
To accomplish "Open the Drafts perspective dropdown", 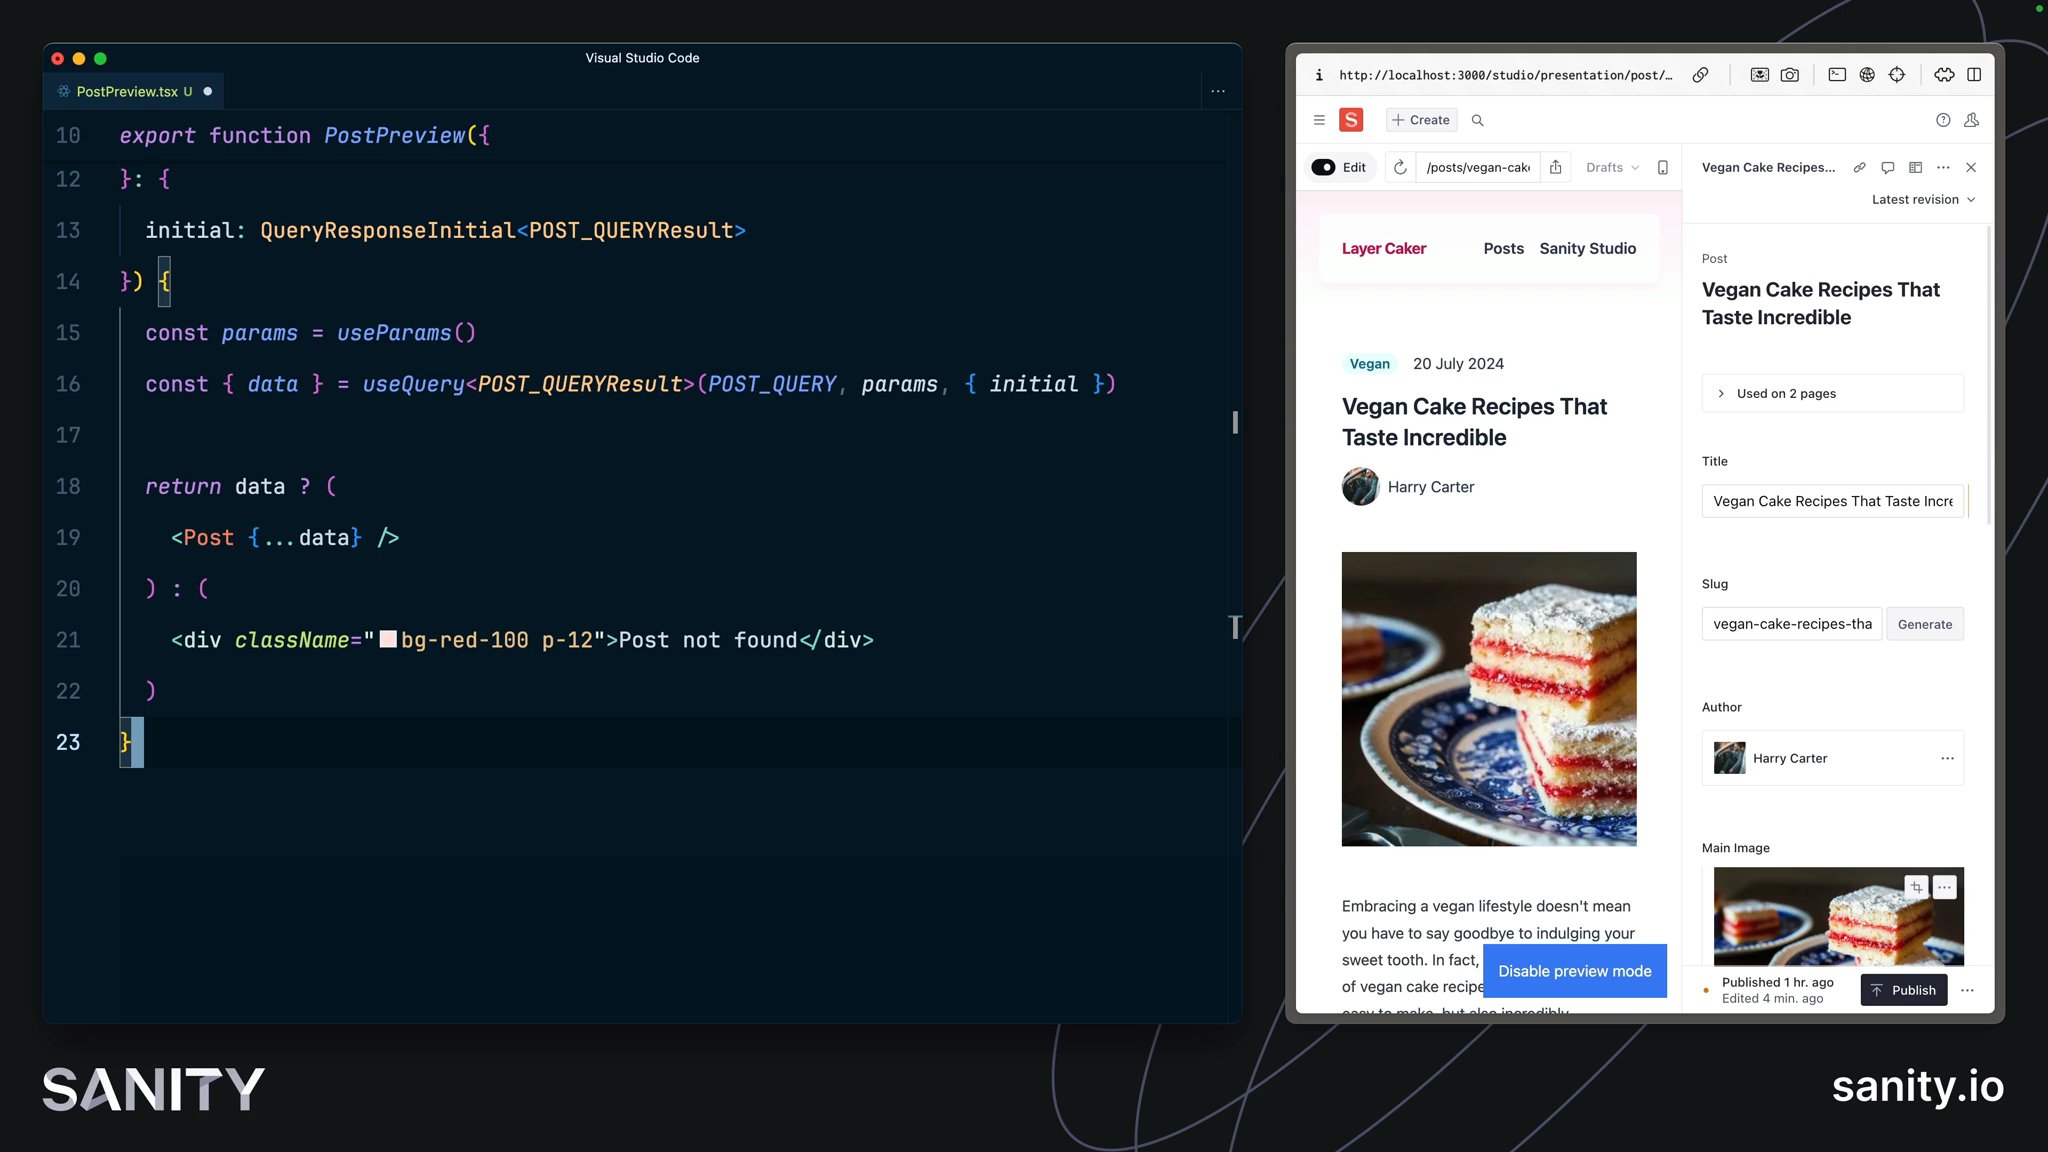I will (x=1612, y=167).
